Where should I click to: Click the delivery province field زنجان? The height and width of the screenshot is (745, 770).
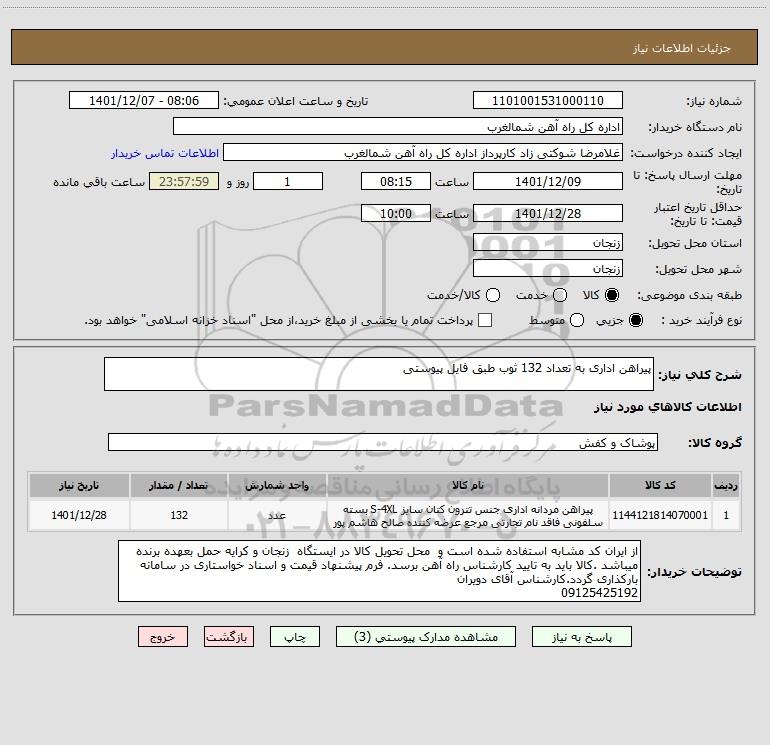[x=548, y=243]
